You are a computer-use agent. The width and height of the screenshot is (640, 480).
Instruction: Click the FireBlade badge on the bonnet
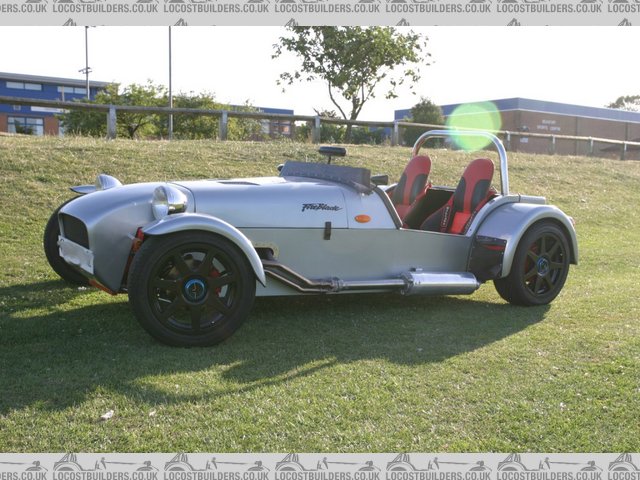(321, 207)
